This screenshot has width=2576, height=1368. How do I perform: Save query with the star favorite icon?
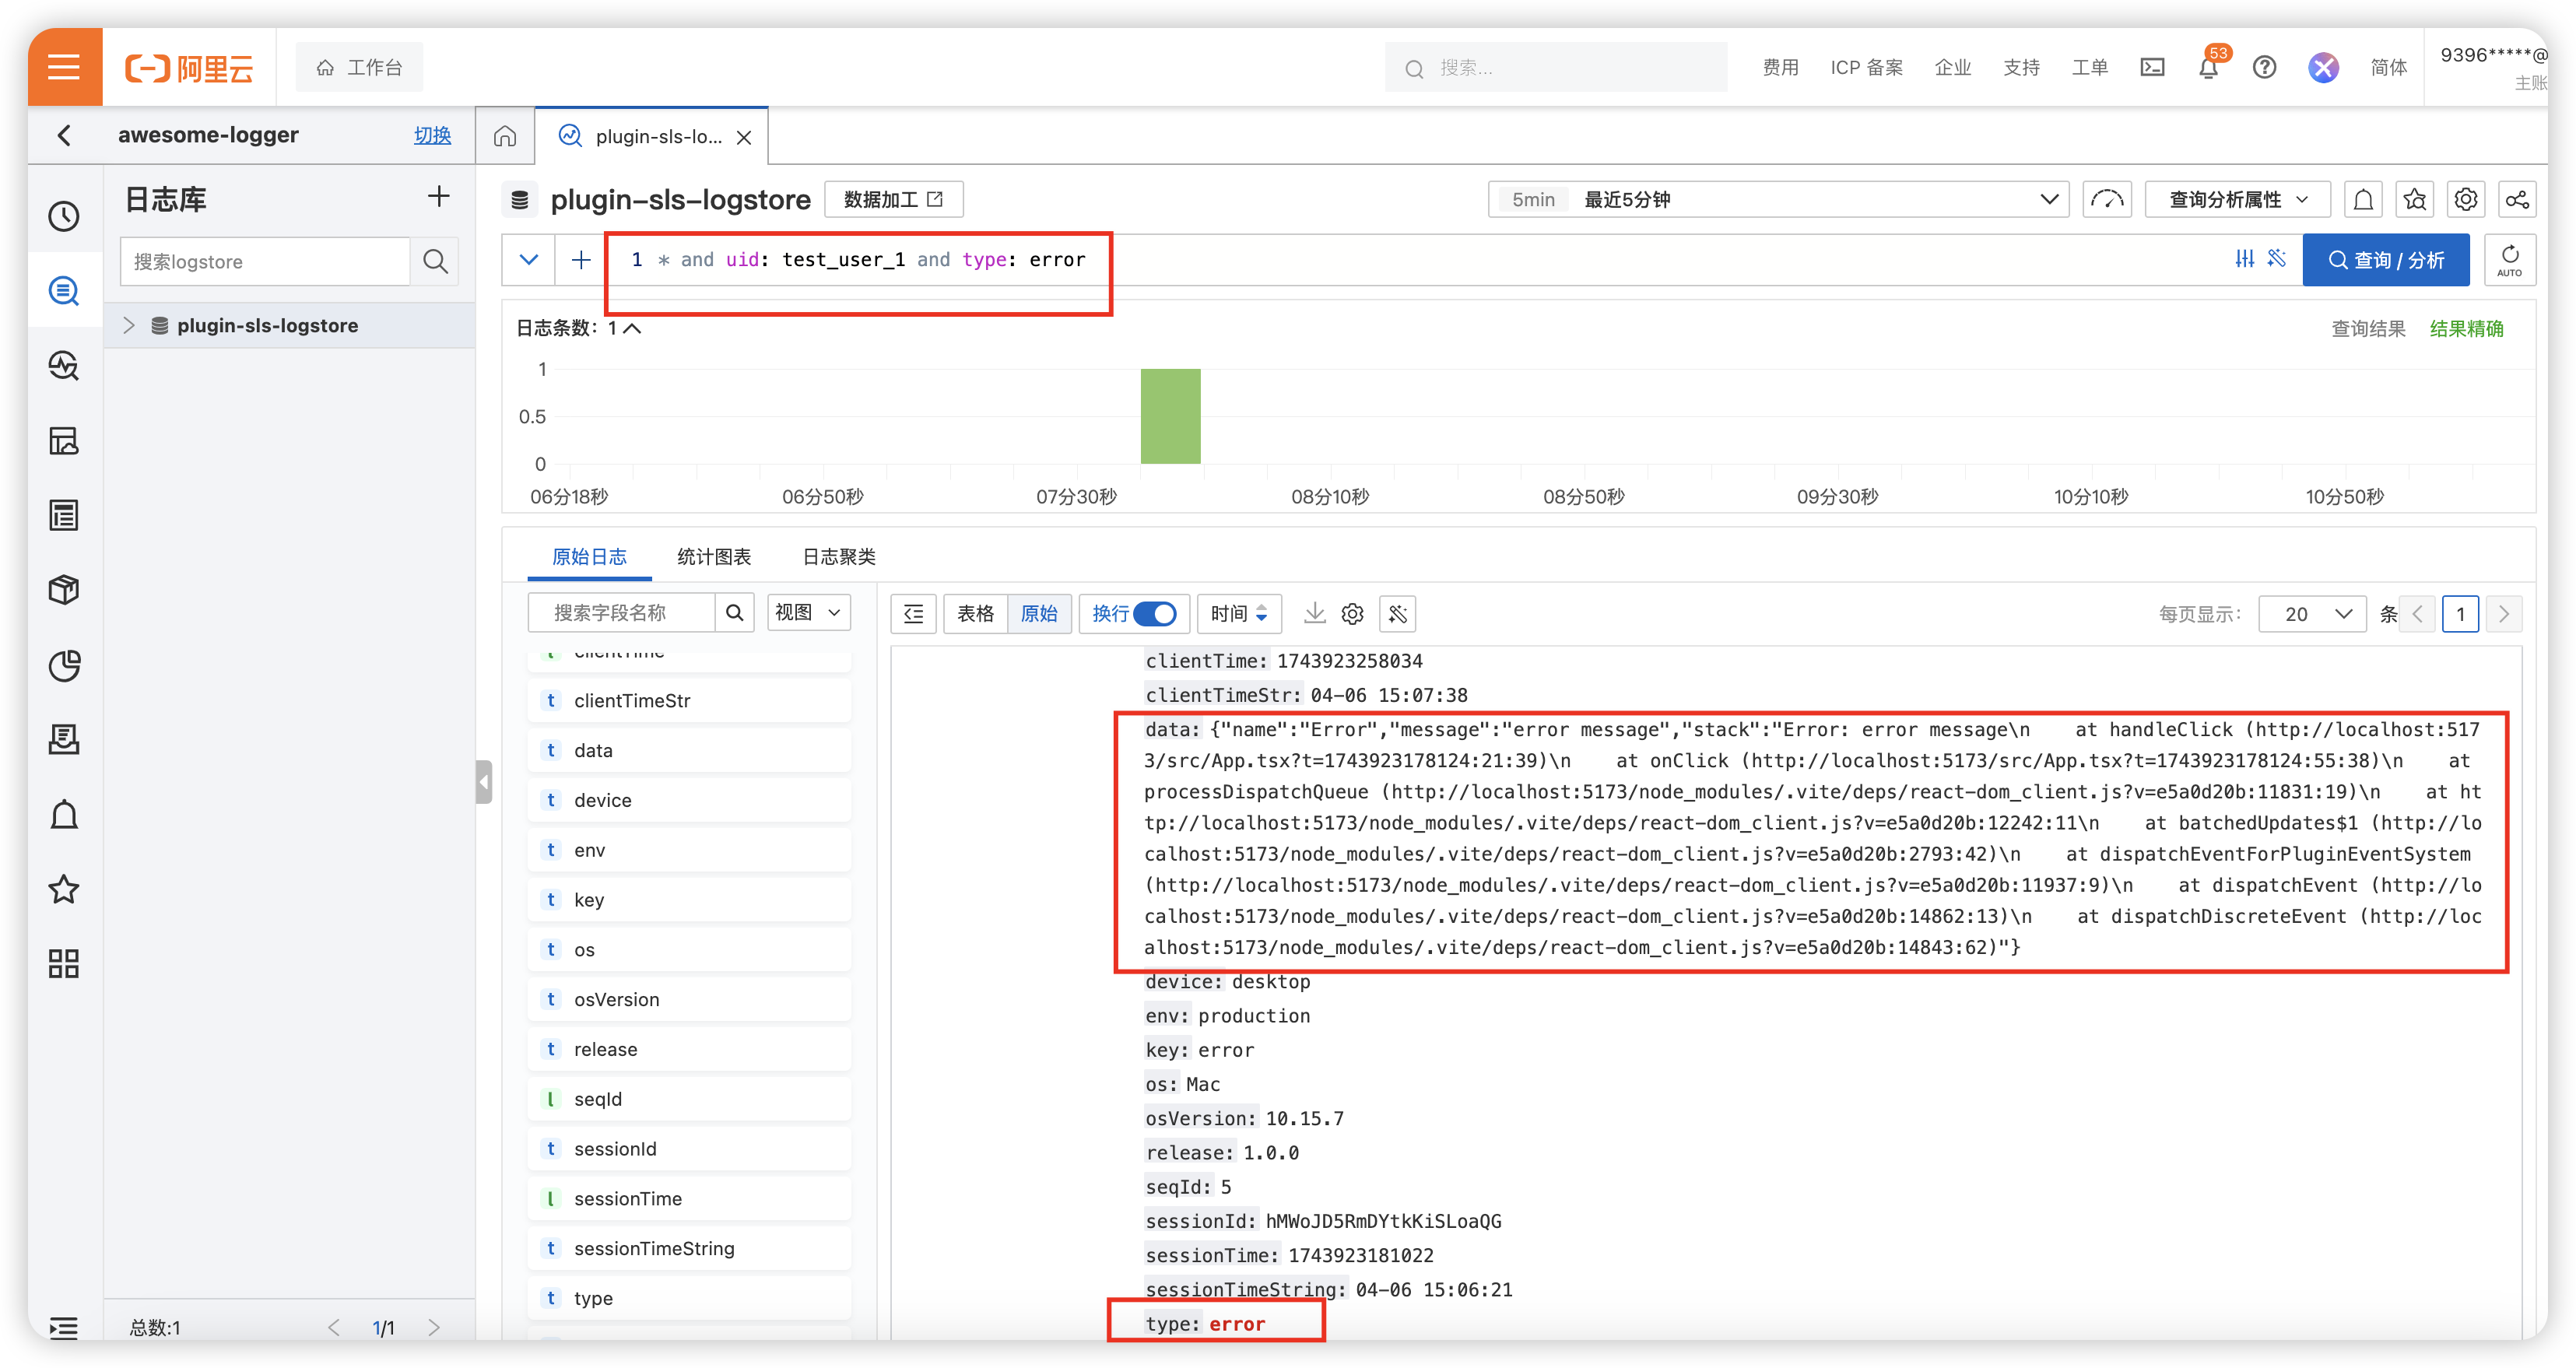pos(2414,199)
